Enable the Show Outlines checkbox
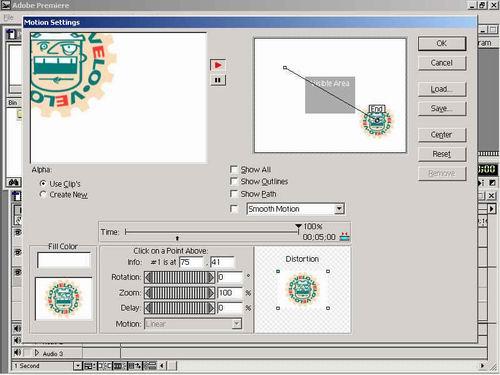Screen dimensions: 500x375 click(234, 181)
